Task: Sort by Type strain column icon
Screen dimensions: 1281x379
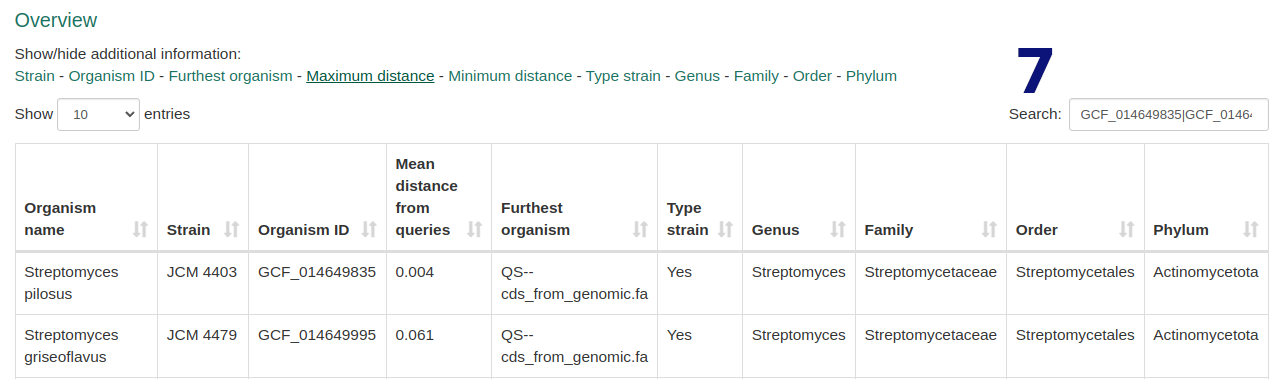Action: [725, 229]
